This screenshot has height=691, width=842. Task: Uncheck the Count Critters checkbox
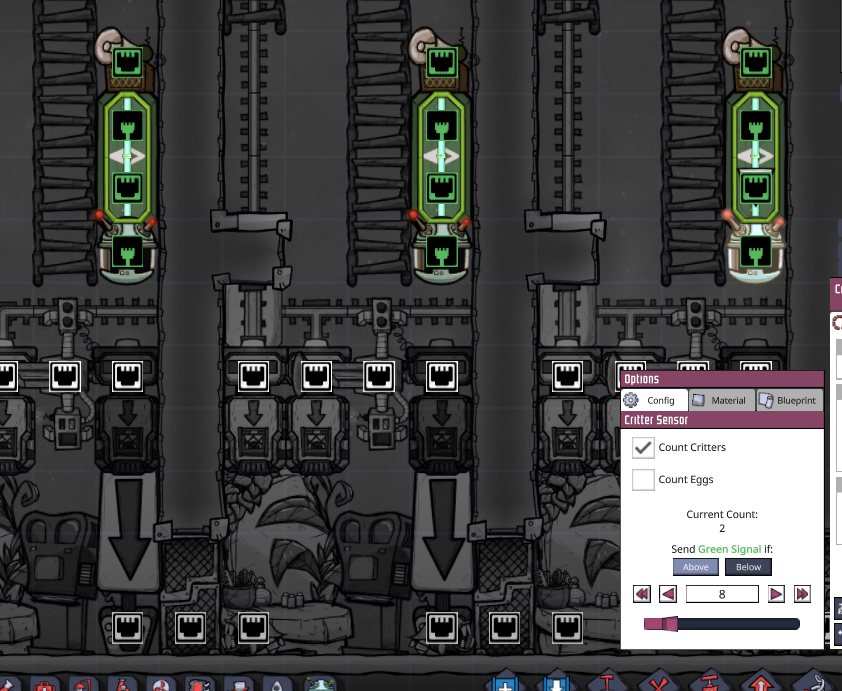point(643,447)
